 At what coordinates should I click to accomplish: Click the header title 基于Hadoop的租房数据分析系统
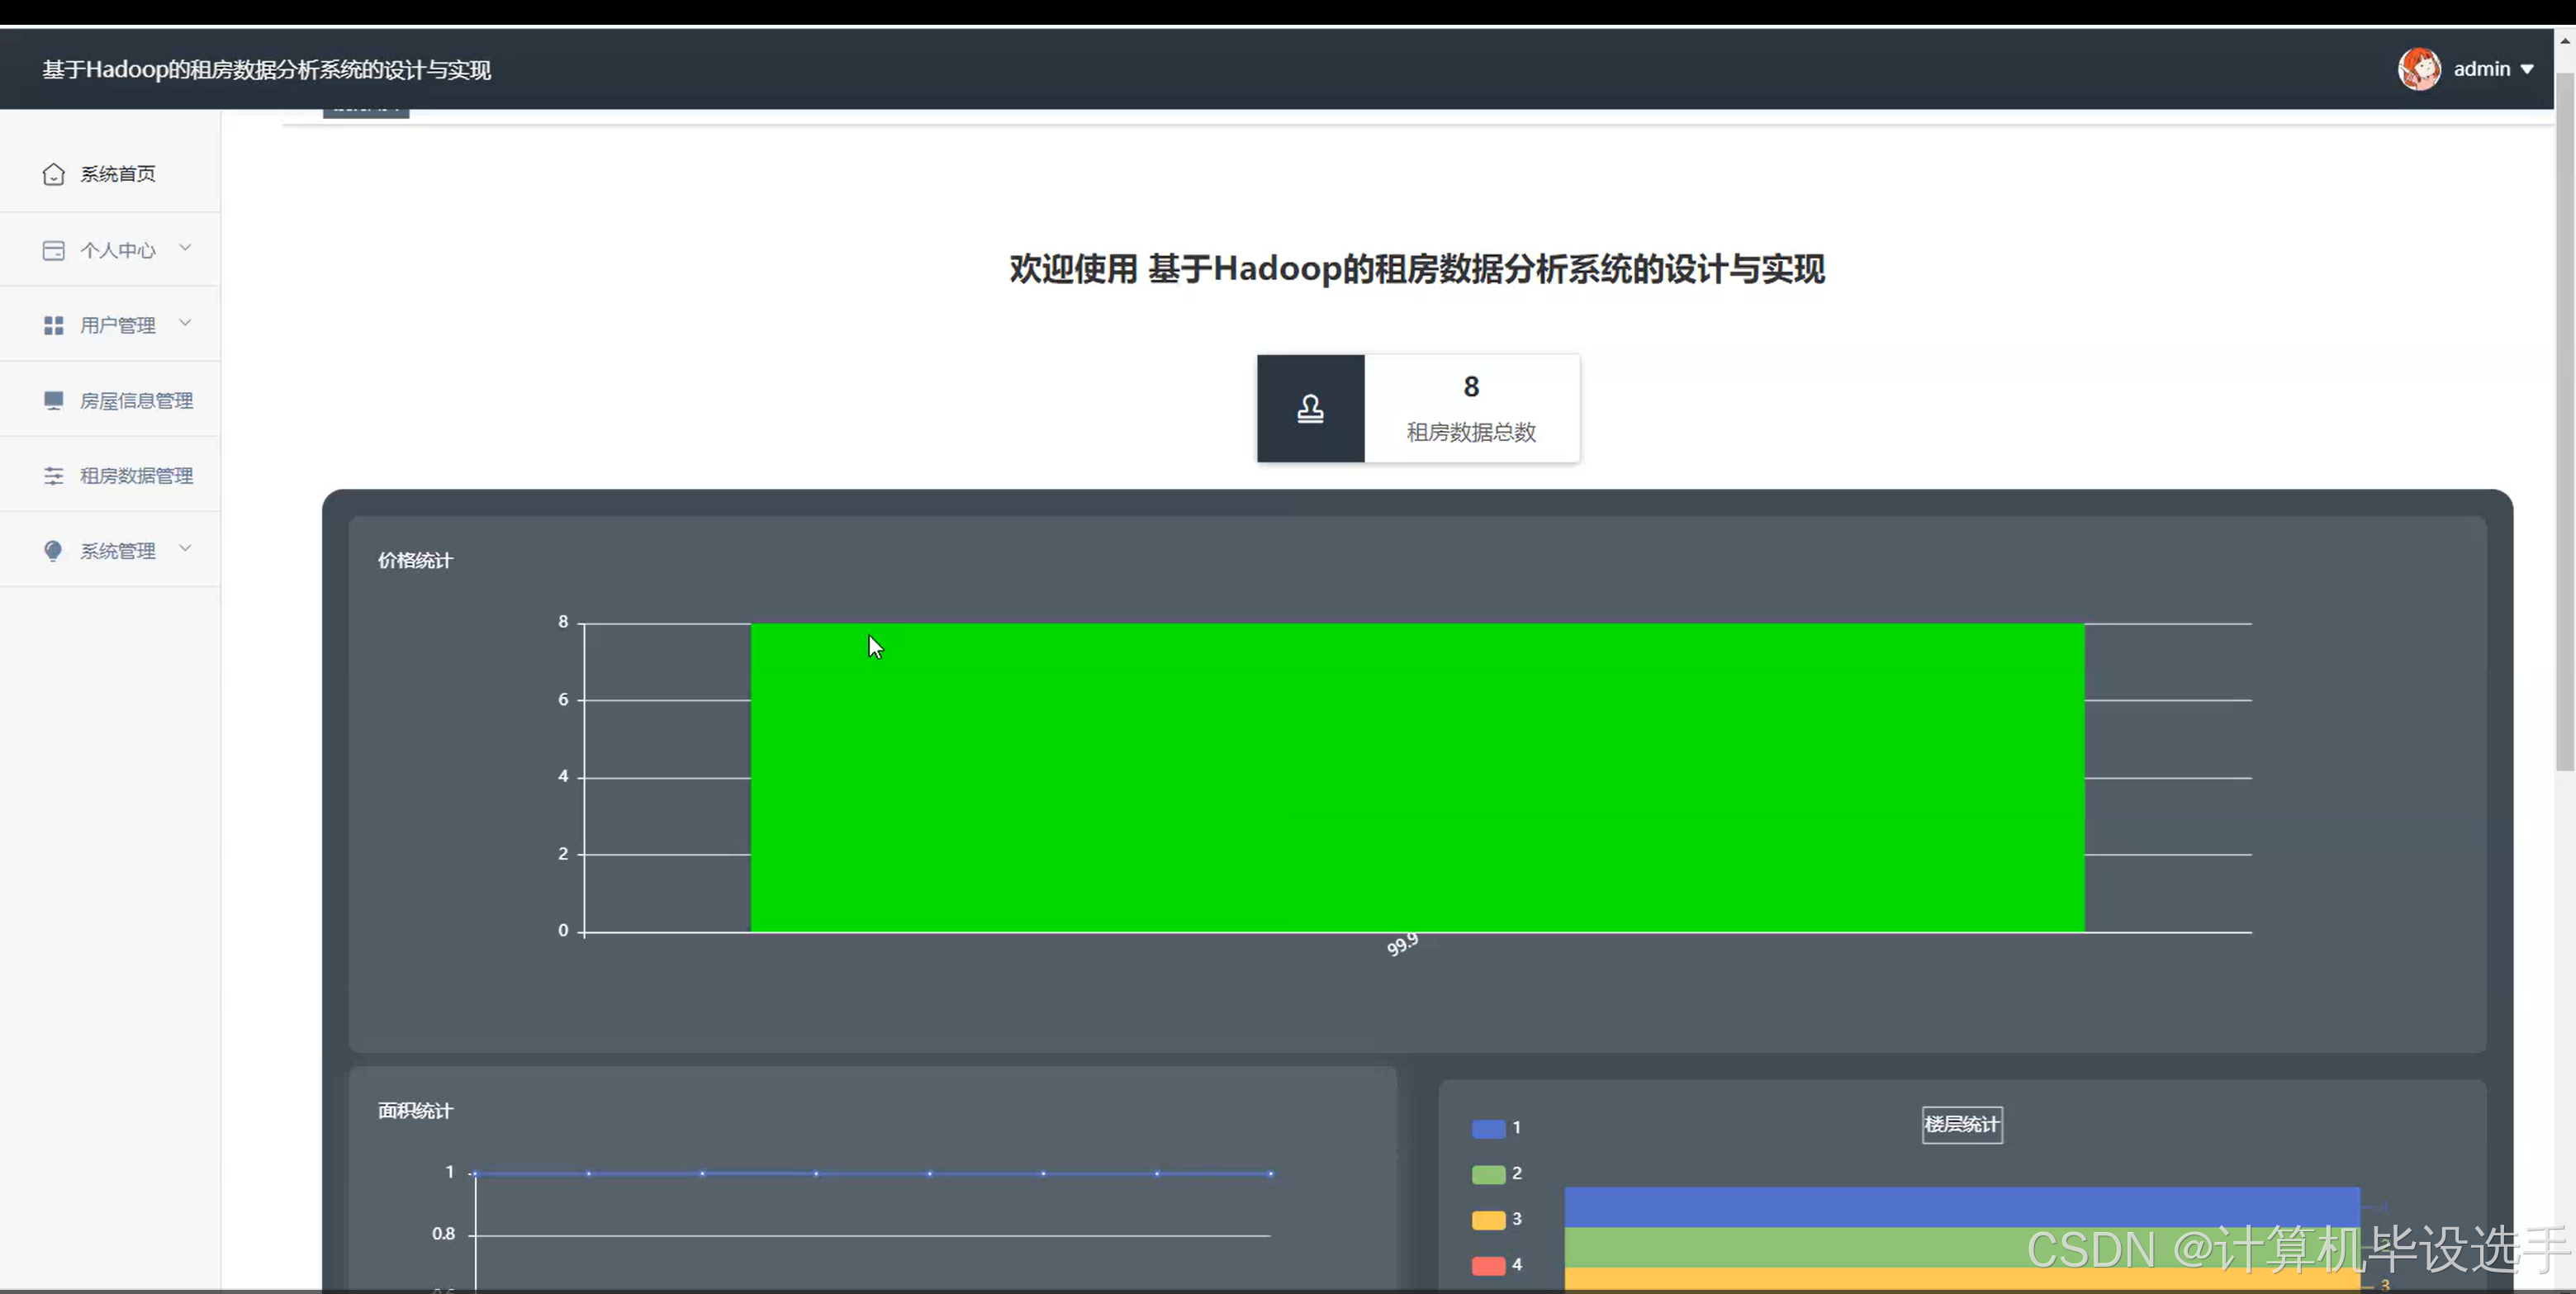(x=266, y=69)
